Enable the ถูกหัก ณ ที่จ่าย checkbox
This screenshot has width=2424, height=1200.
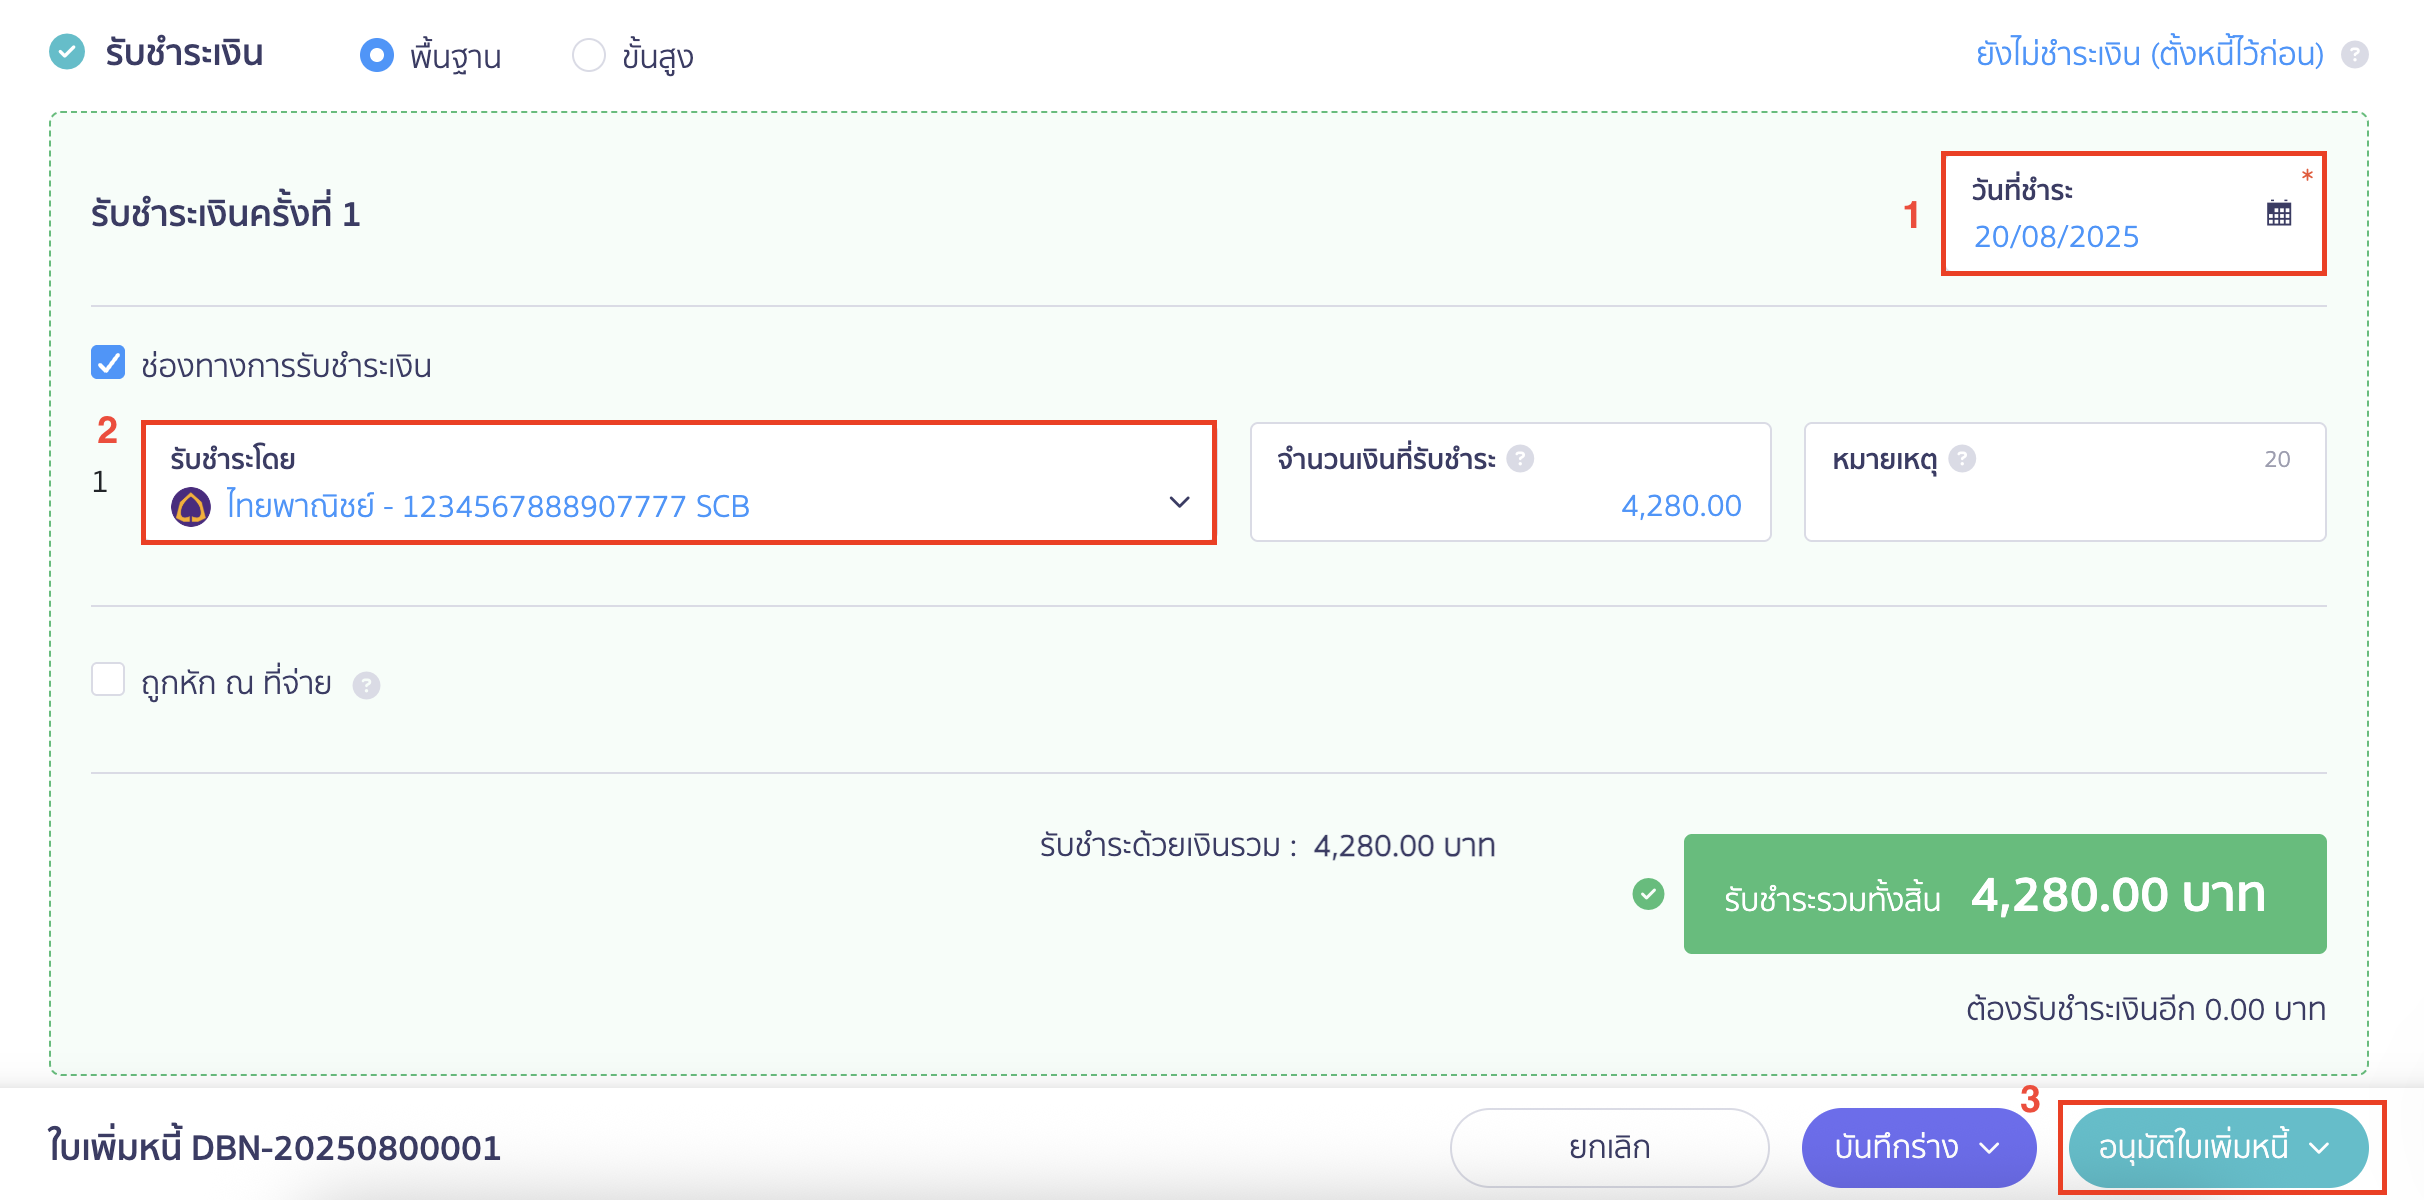[108, 680]
